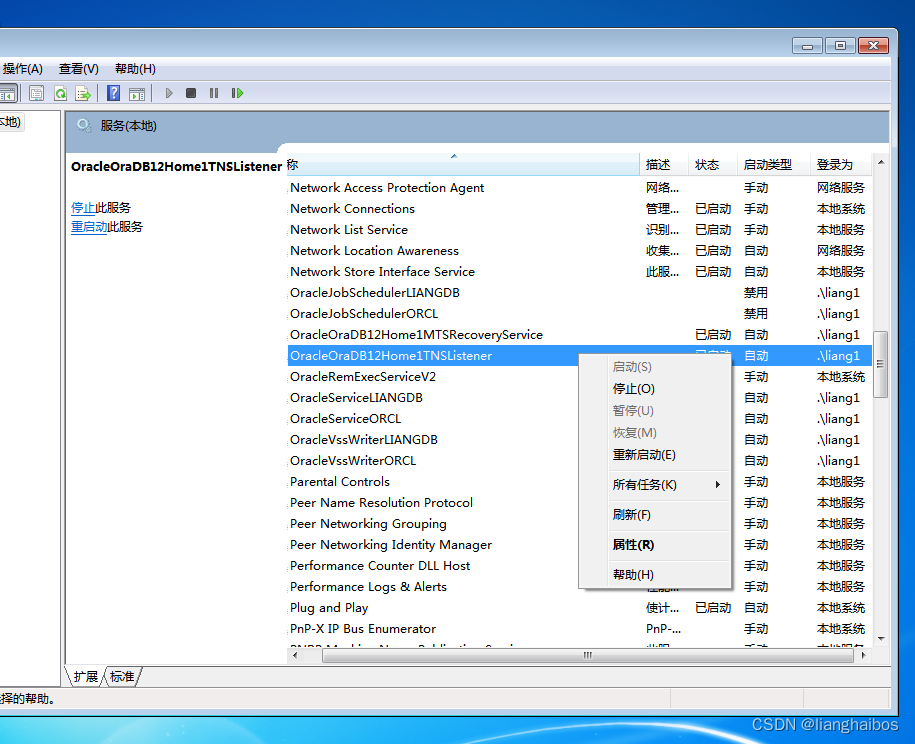Click the Properties sheet toolbar icon
Image resolution: width=915 pixels, height=744 pixels.
tap(36, 93)
